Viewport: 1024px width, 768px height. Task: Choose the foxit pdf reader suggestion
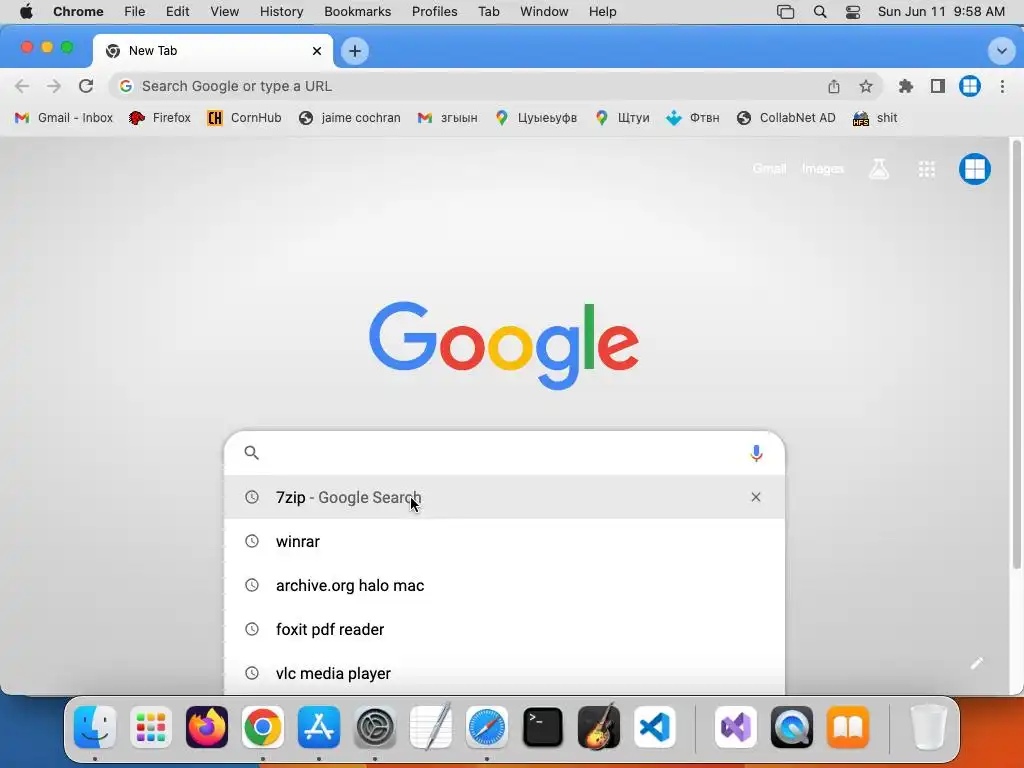tap(504, 629)
